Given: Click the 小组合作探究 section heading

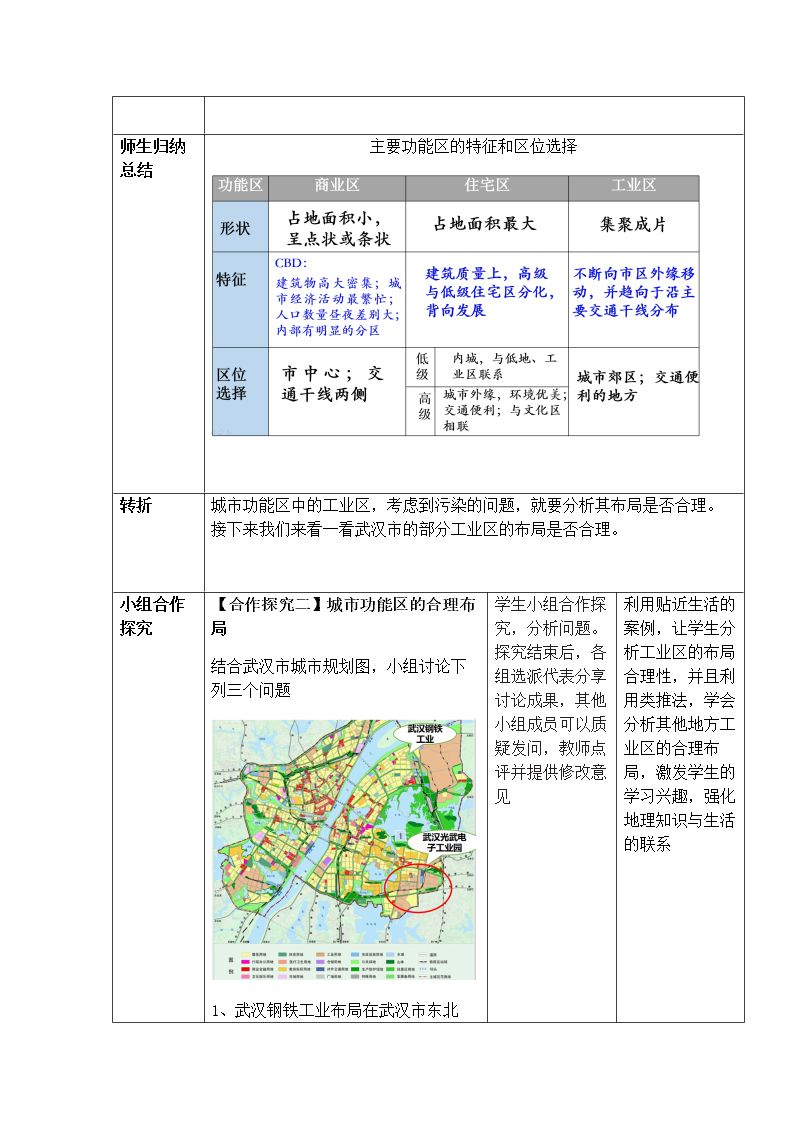Looking at the screenshot, I should coord(152,616).
